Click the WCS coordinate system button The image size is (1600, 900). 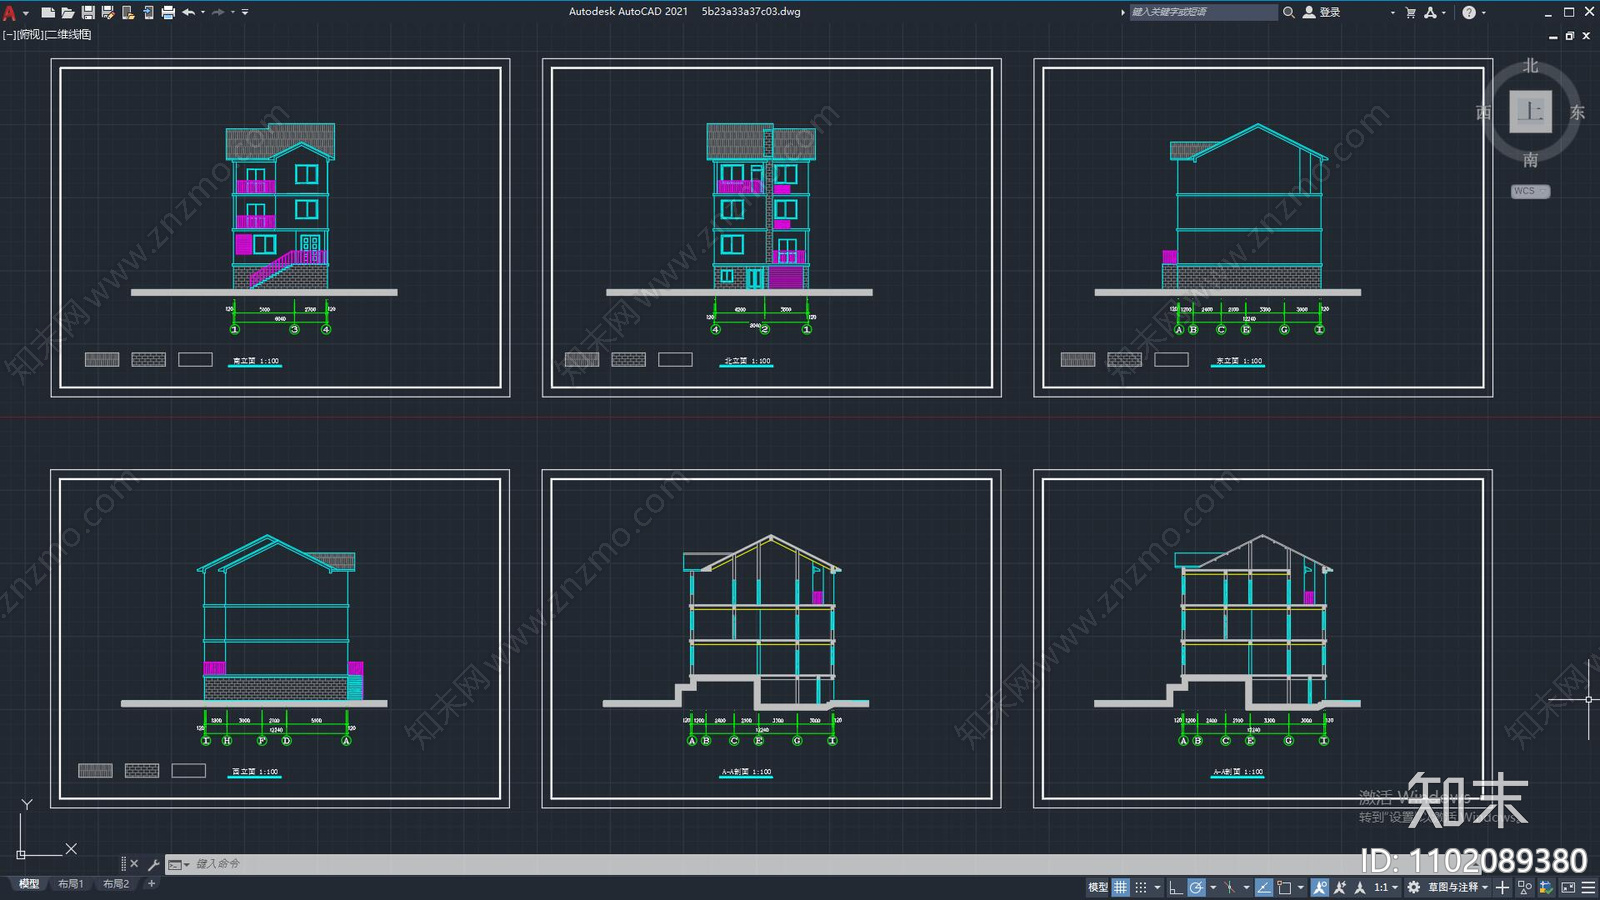pos(1529,191)
